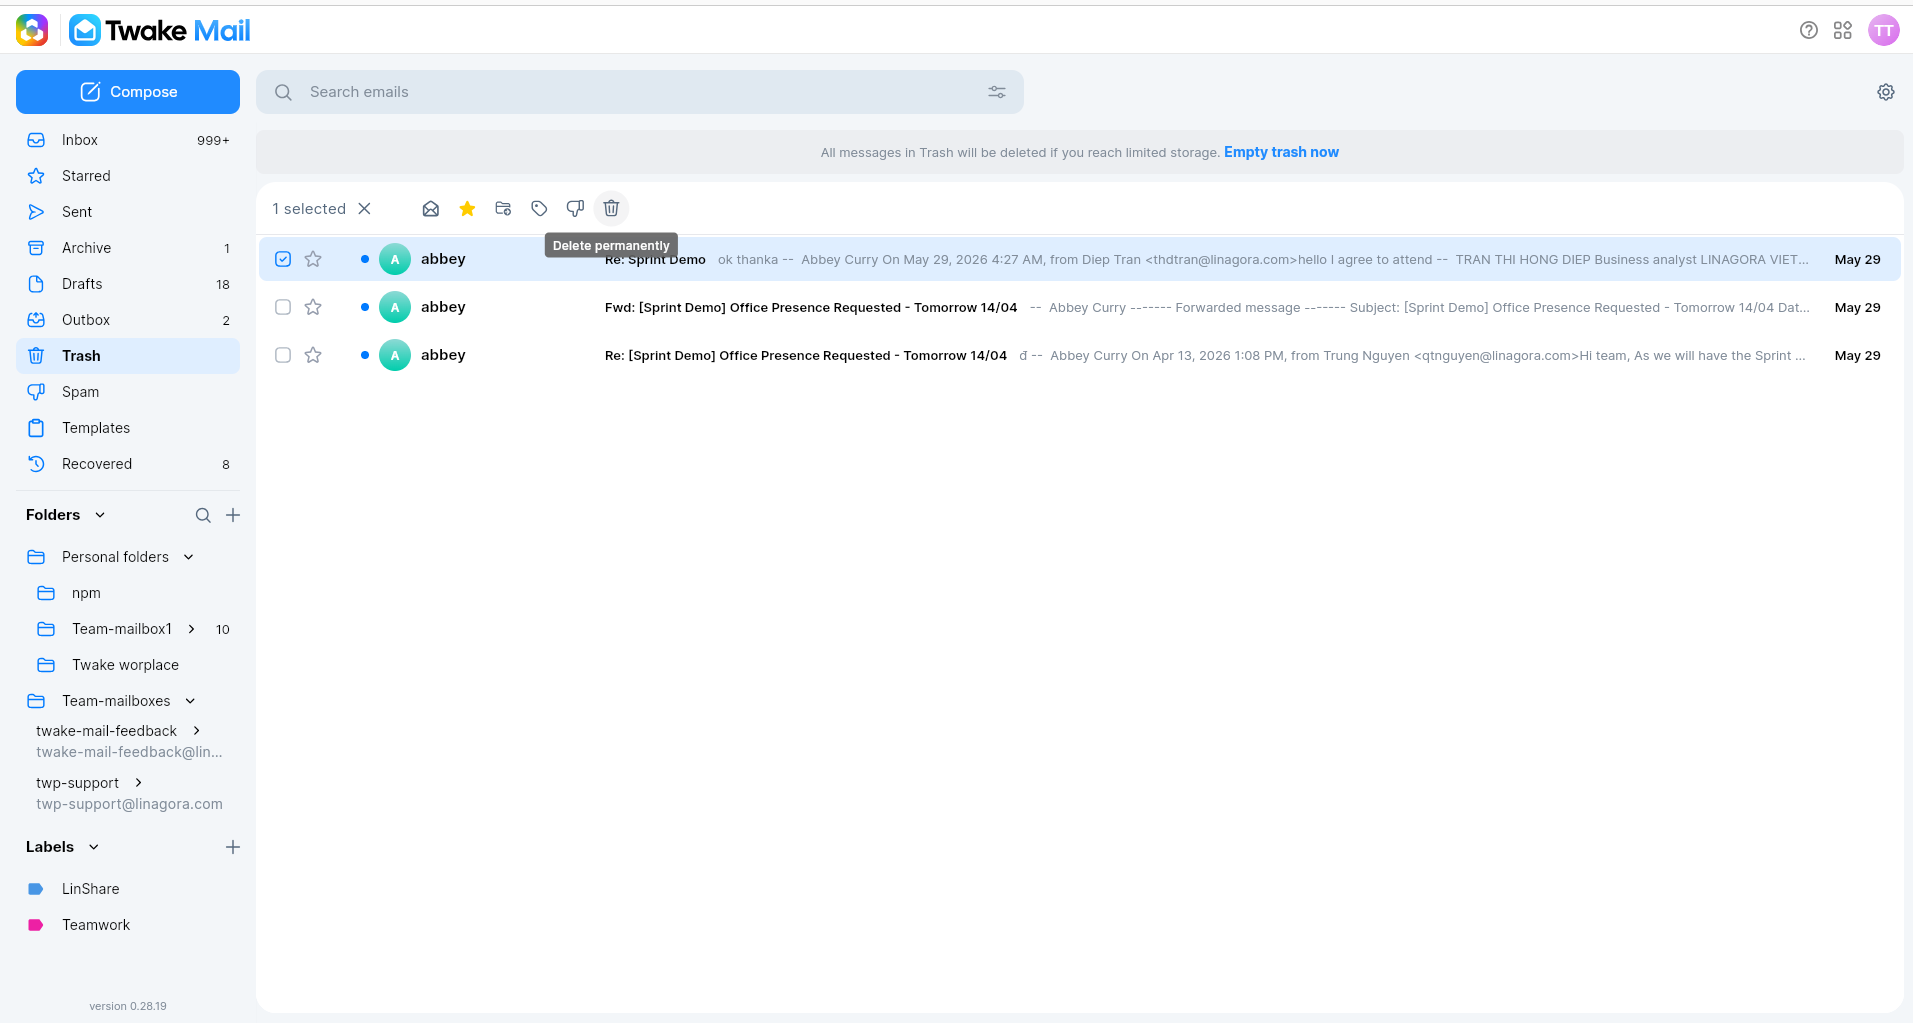Clear the selection with X icon

tap(365, 208)
